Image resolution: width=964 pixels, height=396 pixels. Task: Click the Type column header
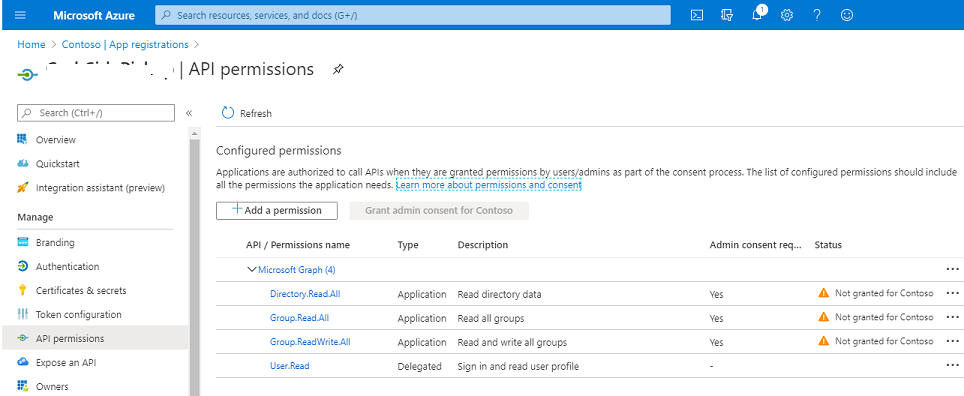[408, 245]
